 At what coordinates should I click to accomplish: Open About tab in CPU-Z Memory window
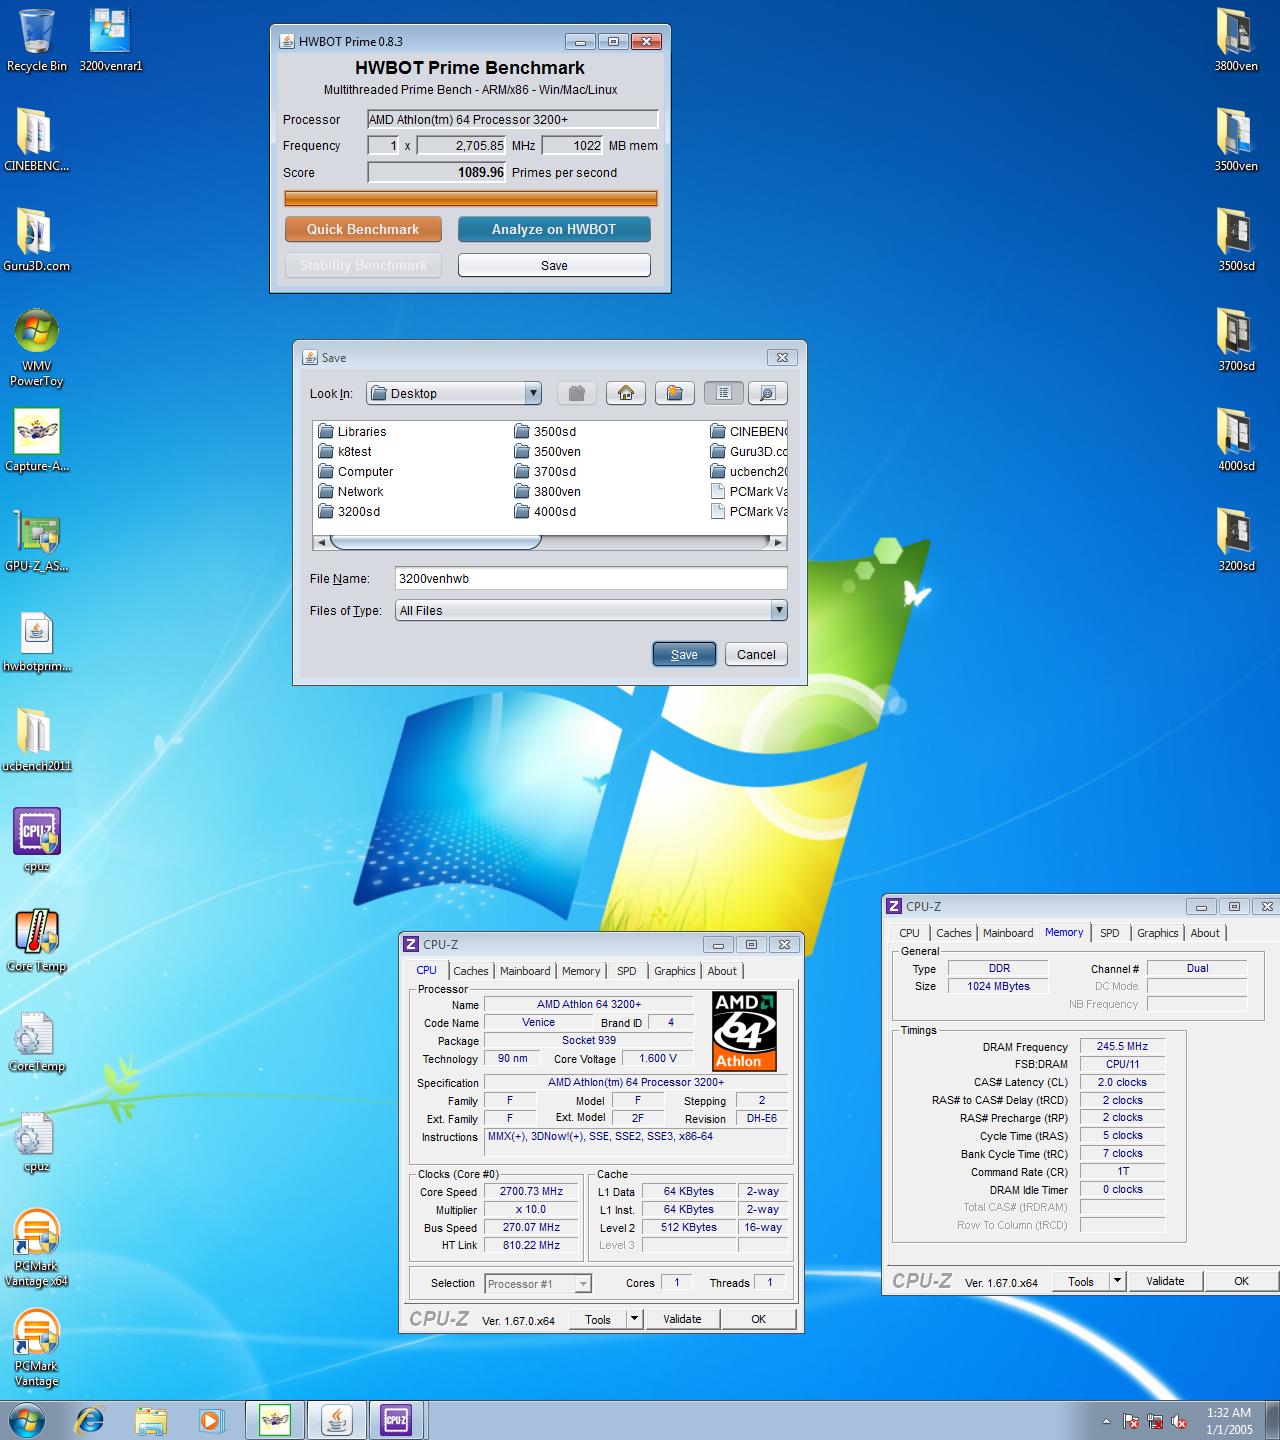tap(1205, 933)
